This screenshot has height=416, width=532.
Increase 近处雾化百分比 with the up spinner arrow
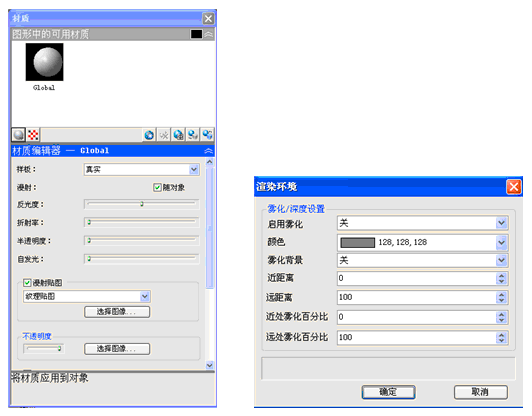(x=501, y=314)
